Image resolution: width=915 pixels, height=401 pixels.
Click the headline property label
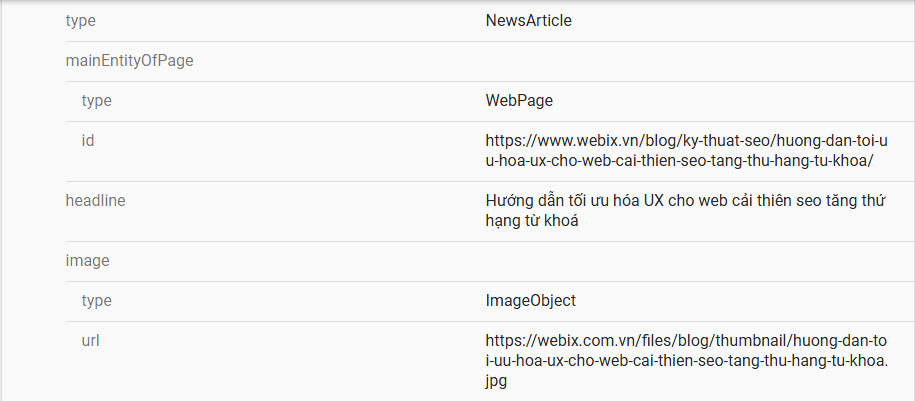coord(95,200)
